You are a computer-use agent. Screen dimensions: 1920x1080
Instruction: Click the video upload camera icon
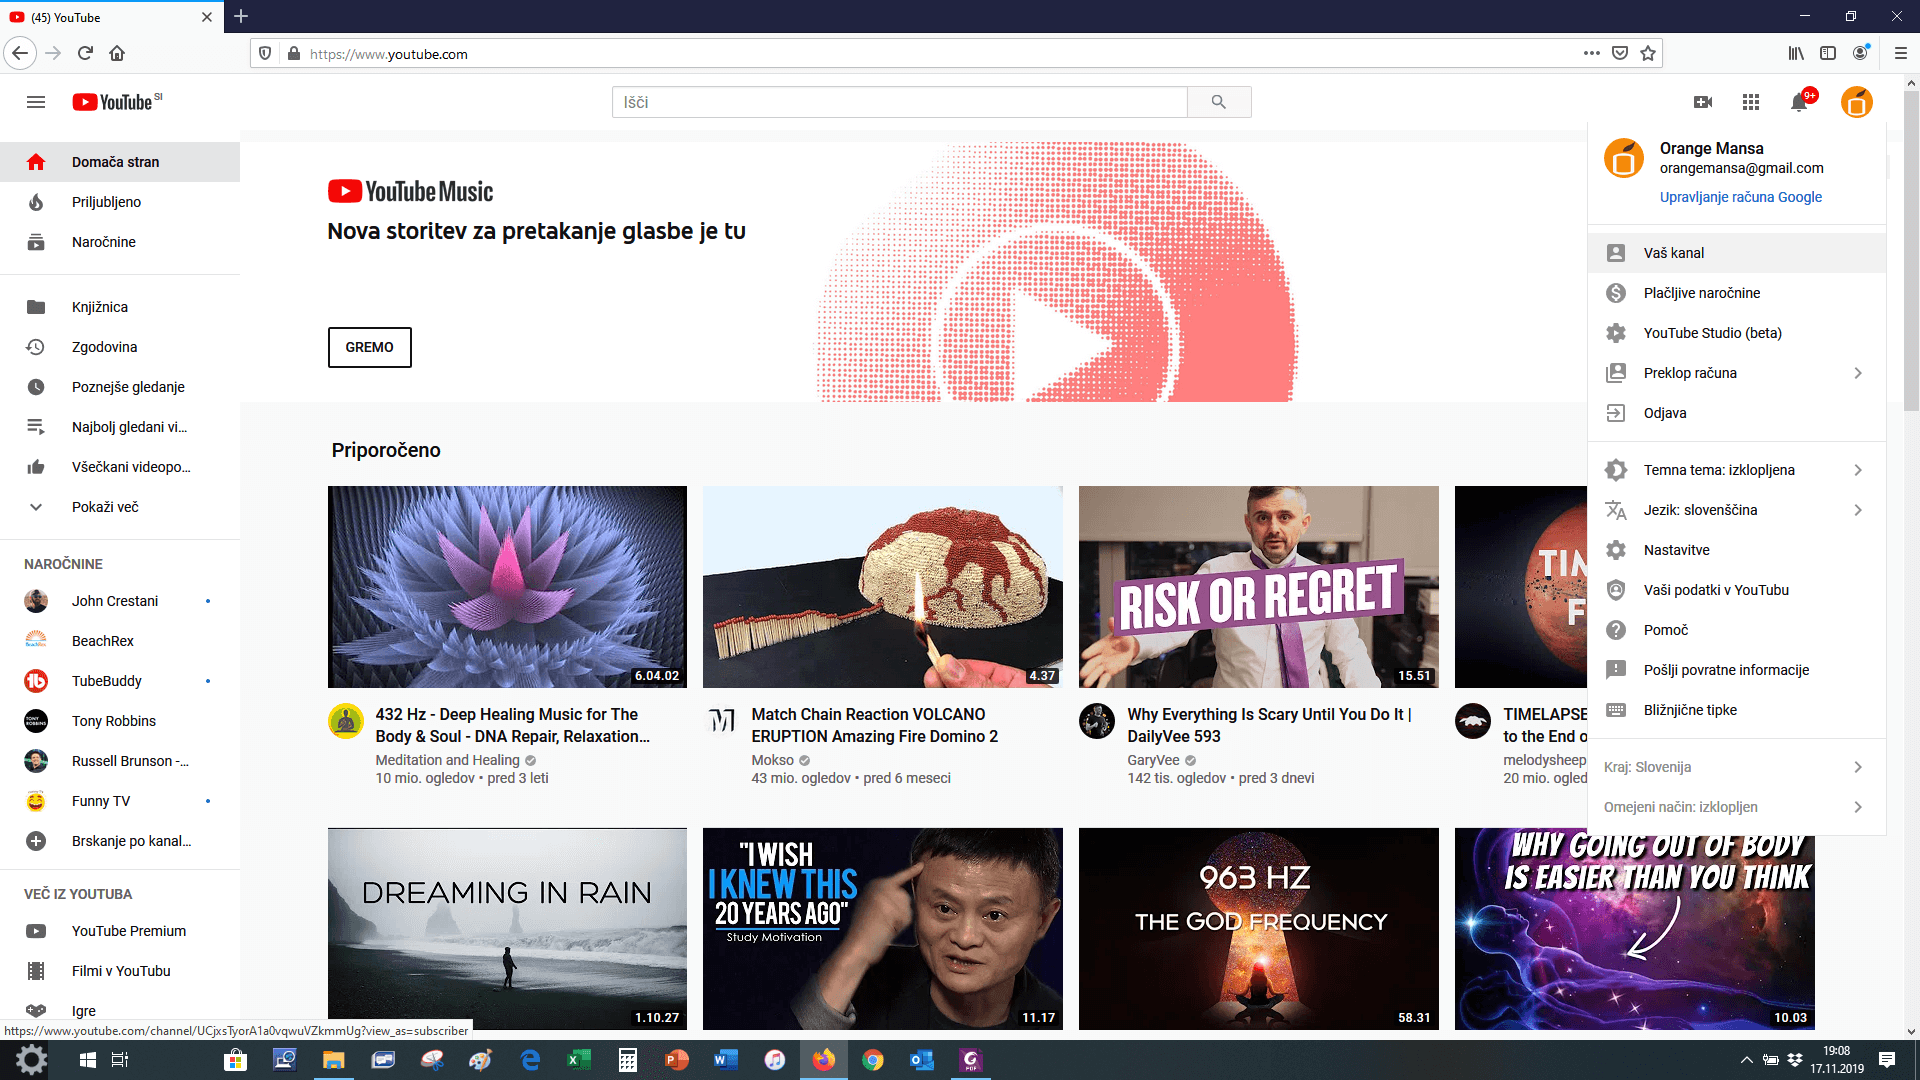click(1703, 102)
